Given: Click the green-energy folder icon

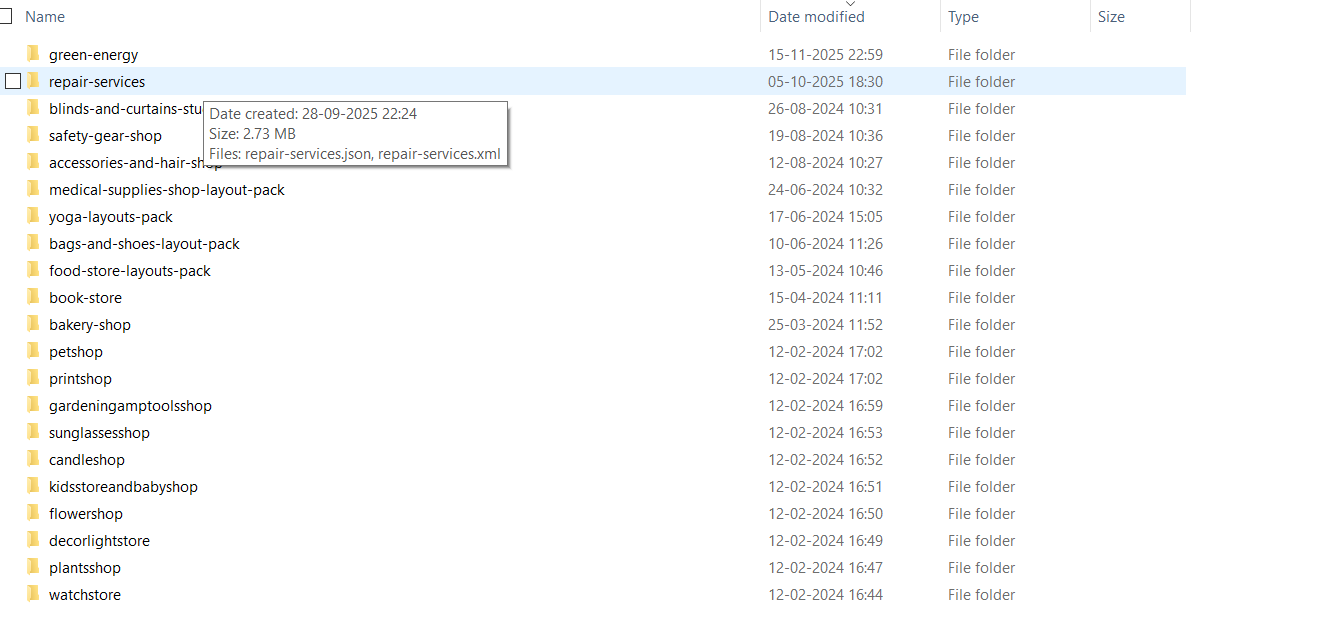Looking at the screenshot, I should click(x=33, y=54).
